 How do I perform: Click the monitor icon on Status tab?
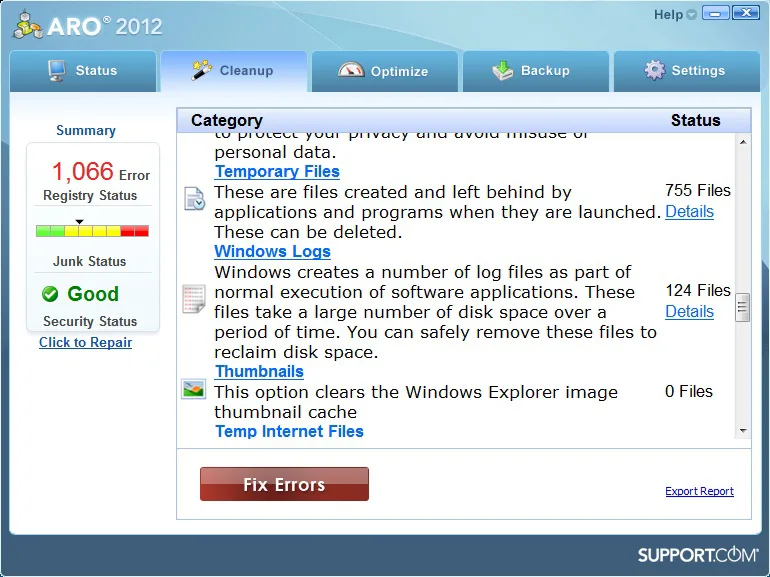click(57, 71)
